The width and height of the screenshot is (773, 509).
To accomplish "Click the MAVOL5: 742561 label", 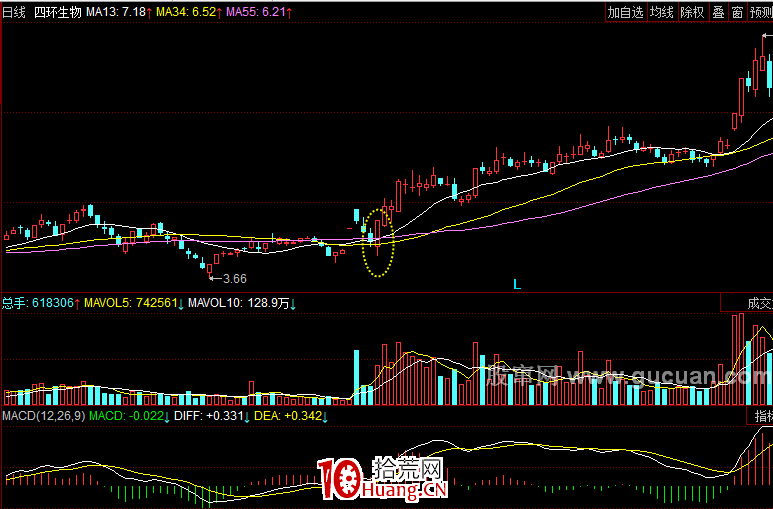I will tap(134, 303).
